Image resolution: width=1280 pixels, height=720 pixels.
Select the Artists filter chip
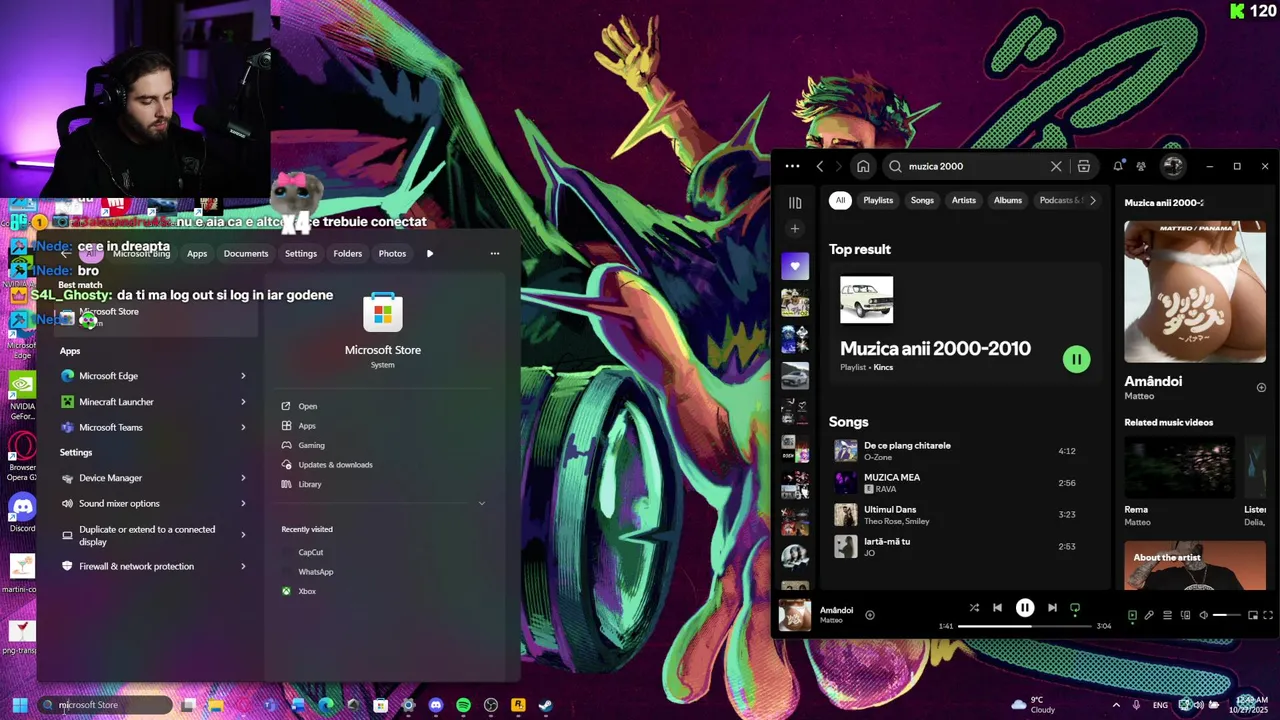coord(964,200)
